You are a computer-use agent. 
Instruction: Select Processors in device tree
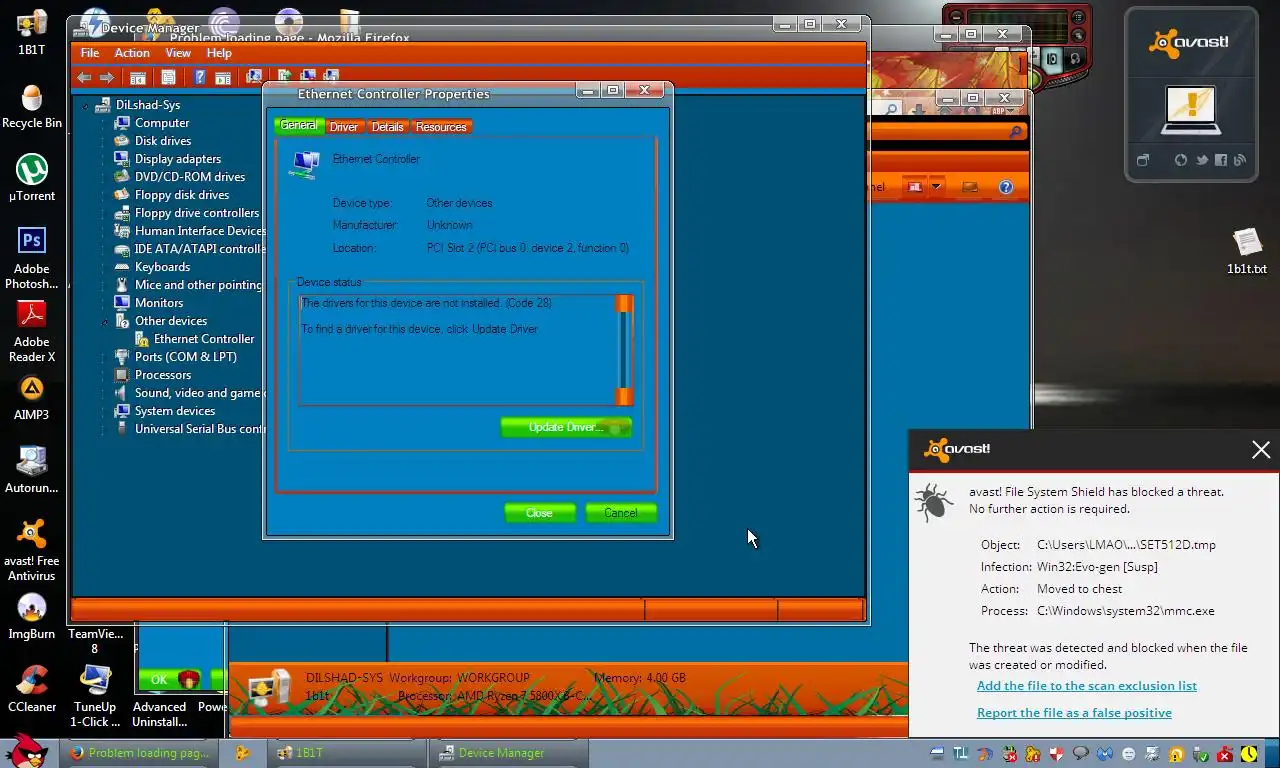pyautogui.click(x=163, y=375)
